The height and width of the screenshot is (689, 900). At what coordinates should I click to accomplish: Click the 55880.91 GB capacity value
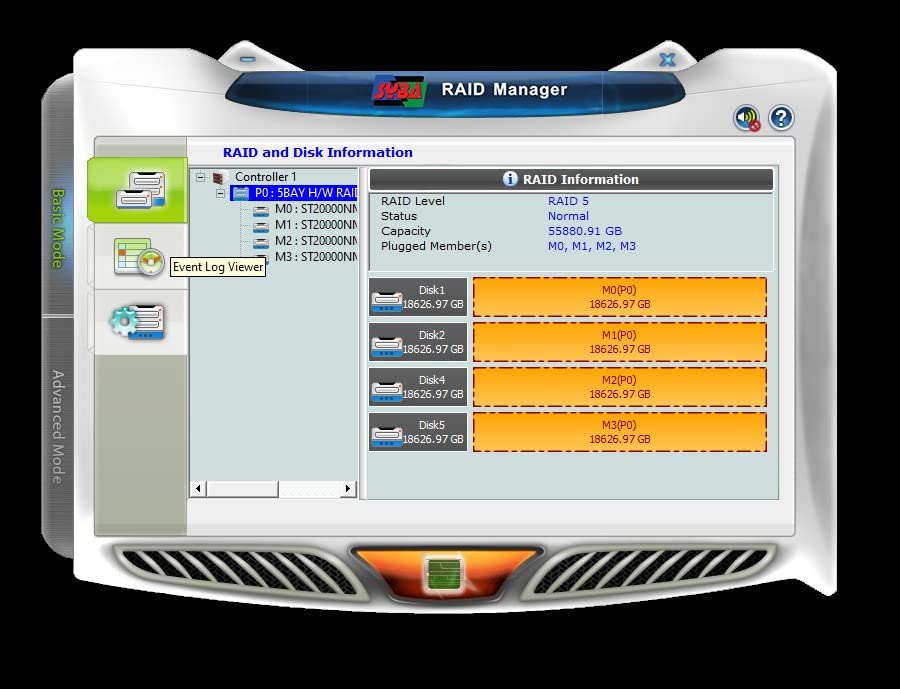tap(585, 231)
